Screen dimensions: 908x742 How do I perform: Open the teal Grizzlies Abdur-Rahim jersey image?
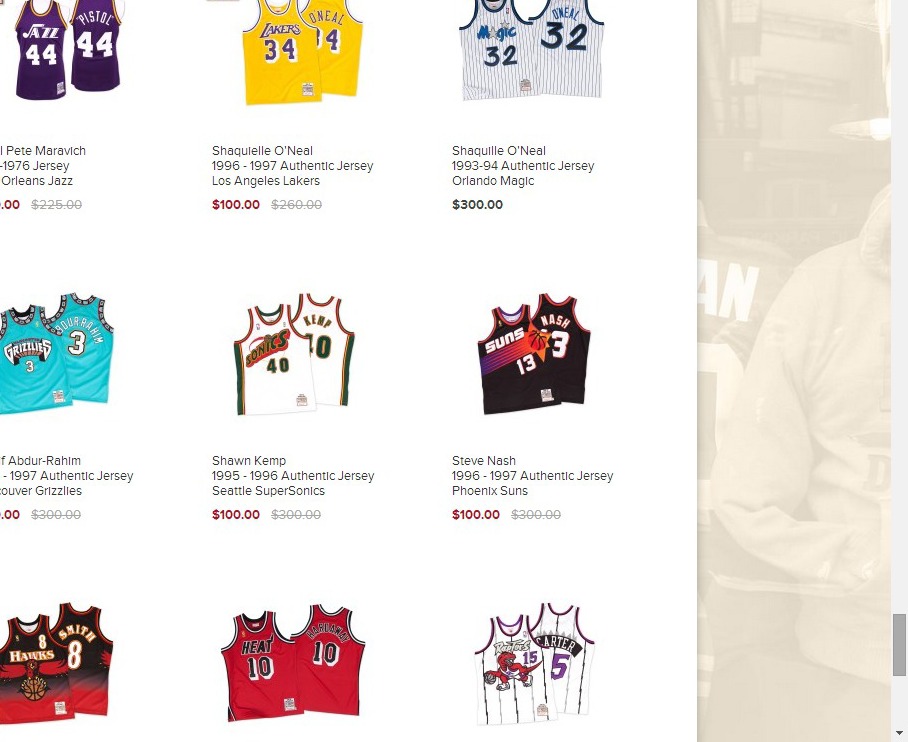click(56, 354)
